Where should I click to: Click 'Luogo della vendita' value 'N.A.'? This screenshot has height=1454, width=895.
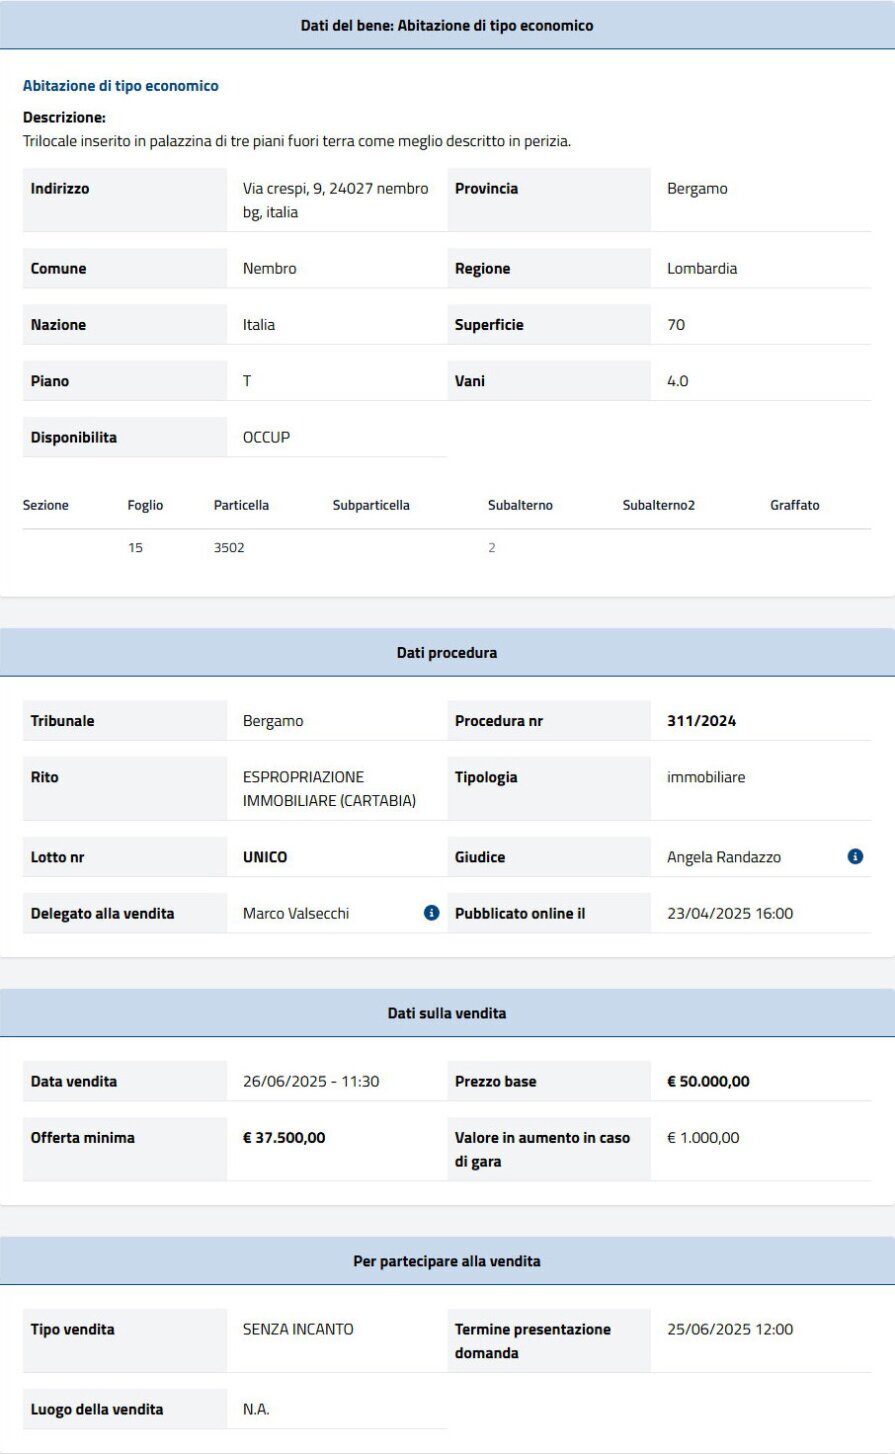tap(256, 1409)
